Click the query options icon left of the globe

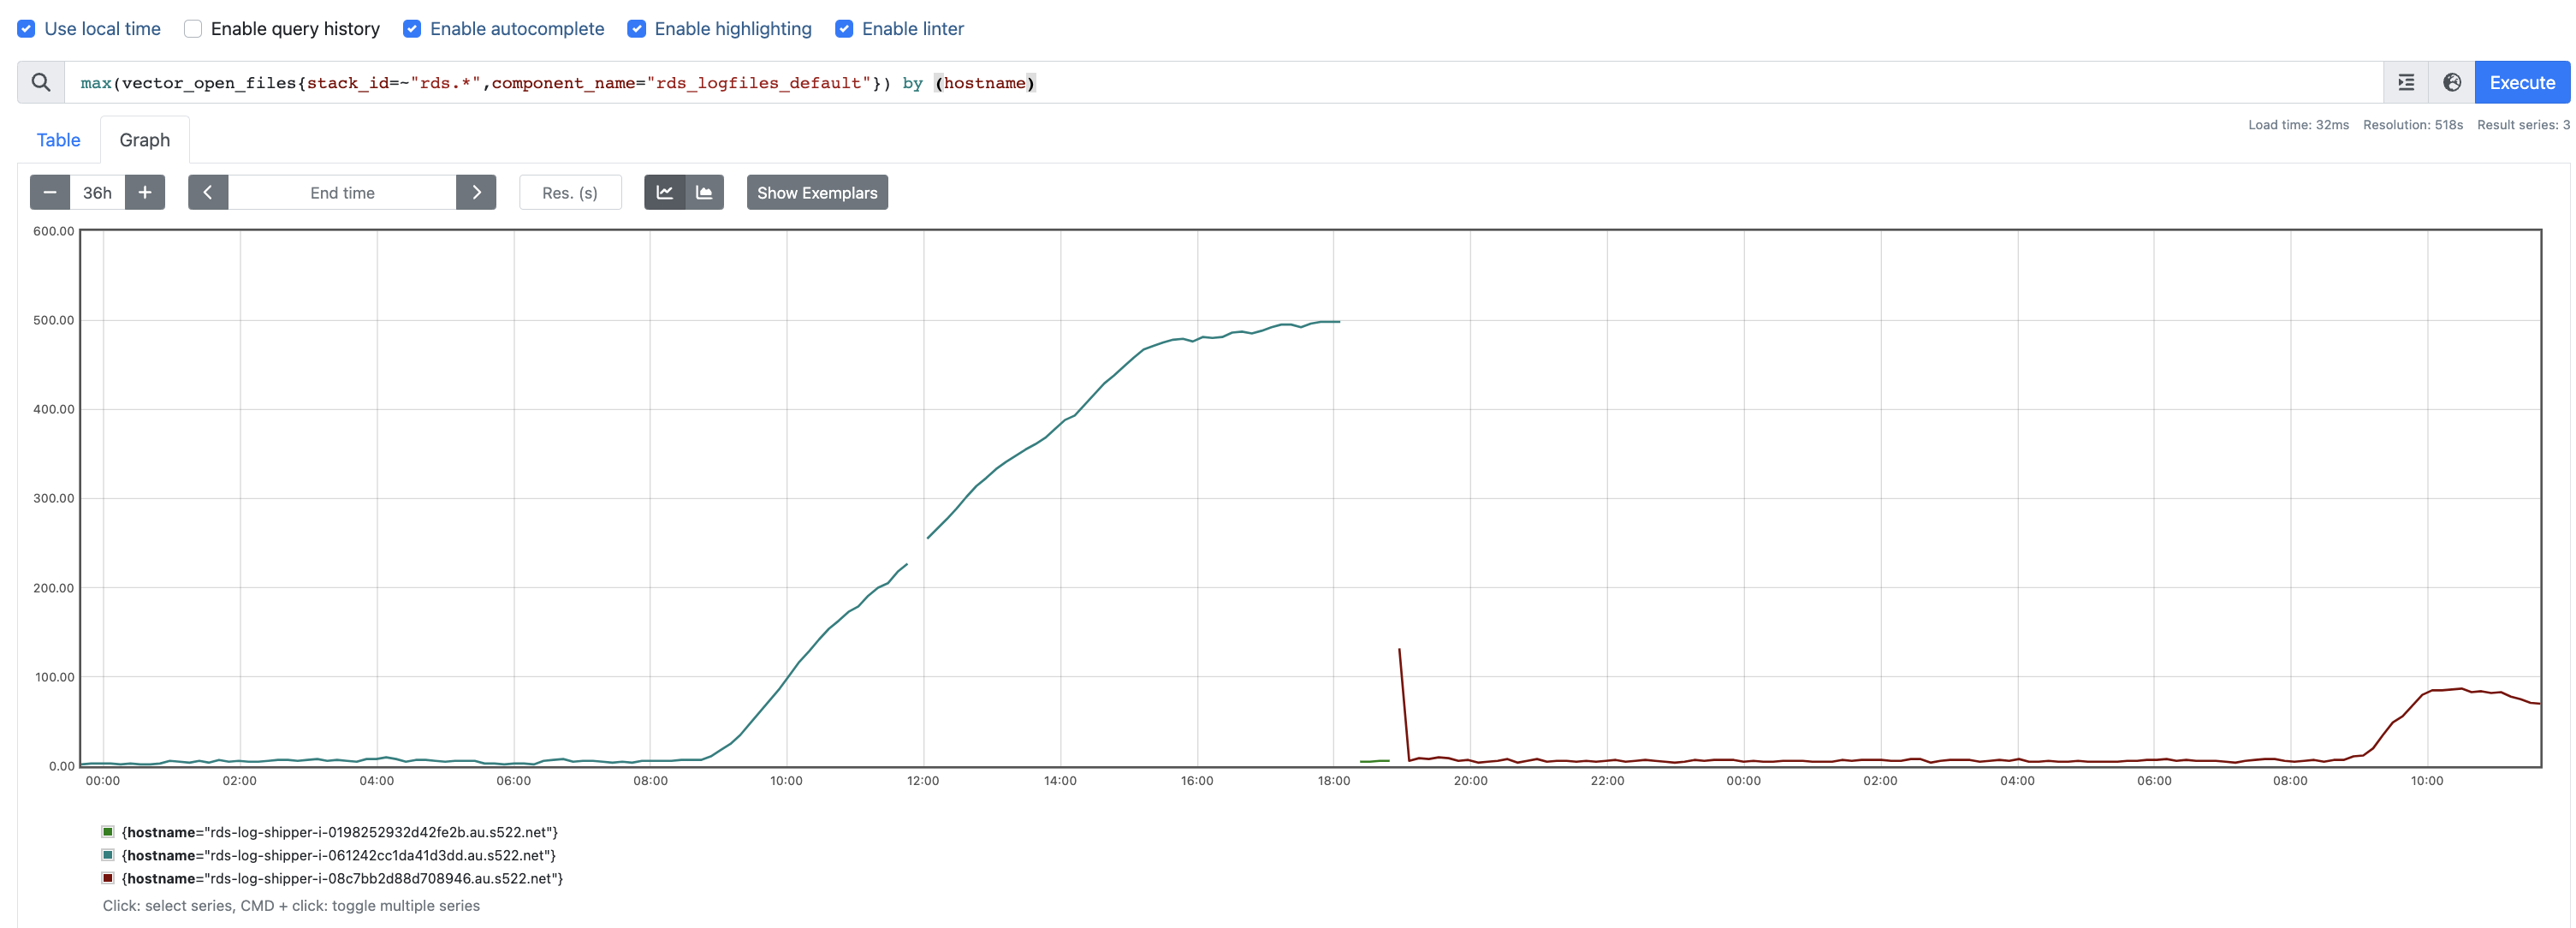pyautogui.click(x=2406, y=83)
